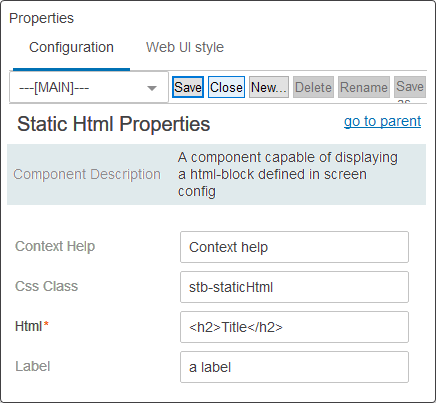Click the greyed Delete button
This screenshot has width=436, height=403.
313,87
